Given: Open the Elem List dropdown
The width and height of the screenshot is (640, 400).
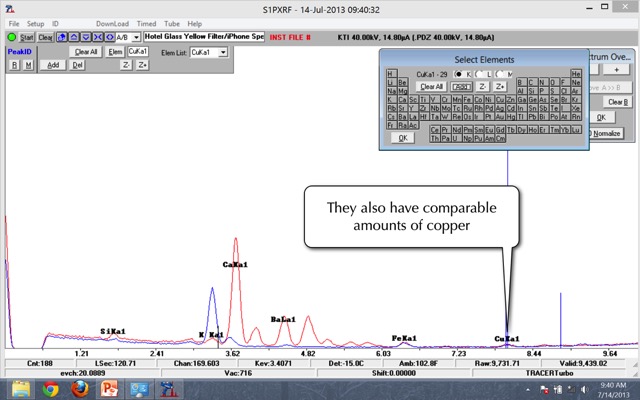Looking at the screenshot, I should point(222,52).
